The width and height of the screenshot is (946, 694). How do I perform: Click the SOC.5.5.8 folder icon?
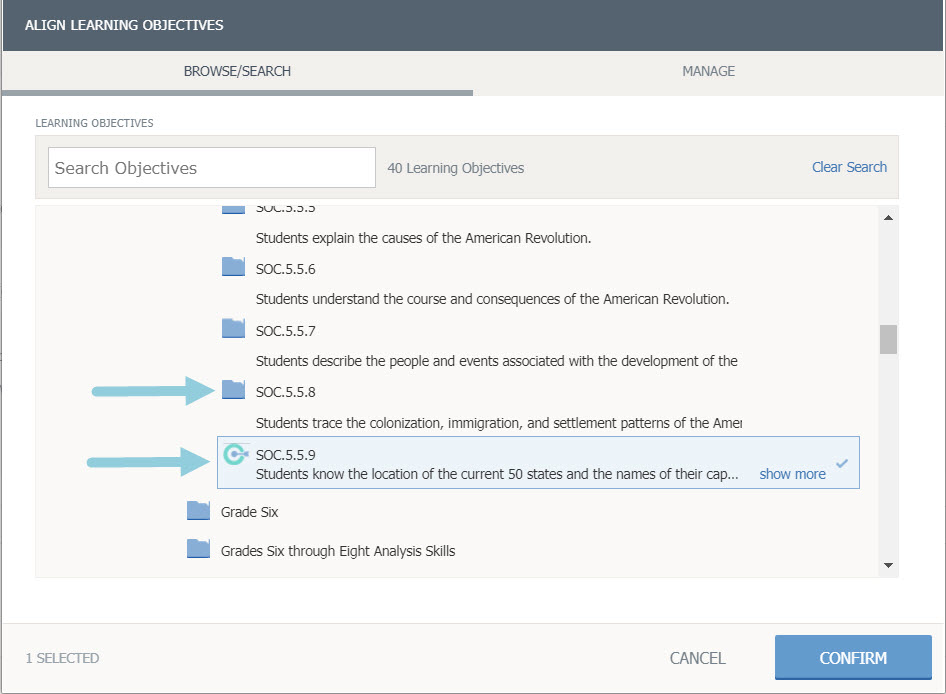point(233,390)
